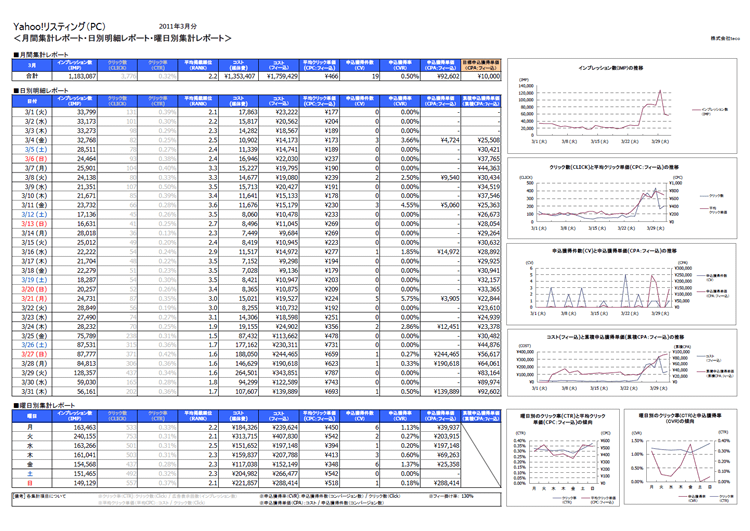
Task: Select the 2011年3月分 period label
Action: [177, 26]
